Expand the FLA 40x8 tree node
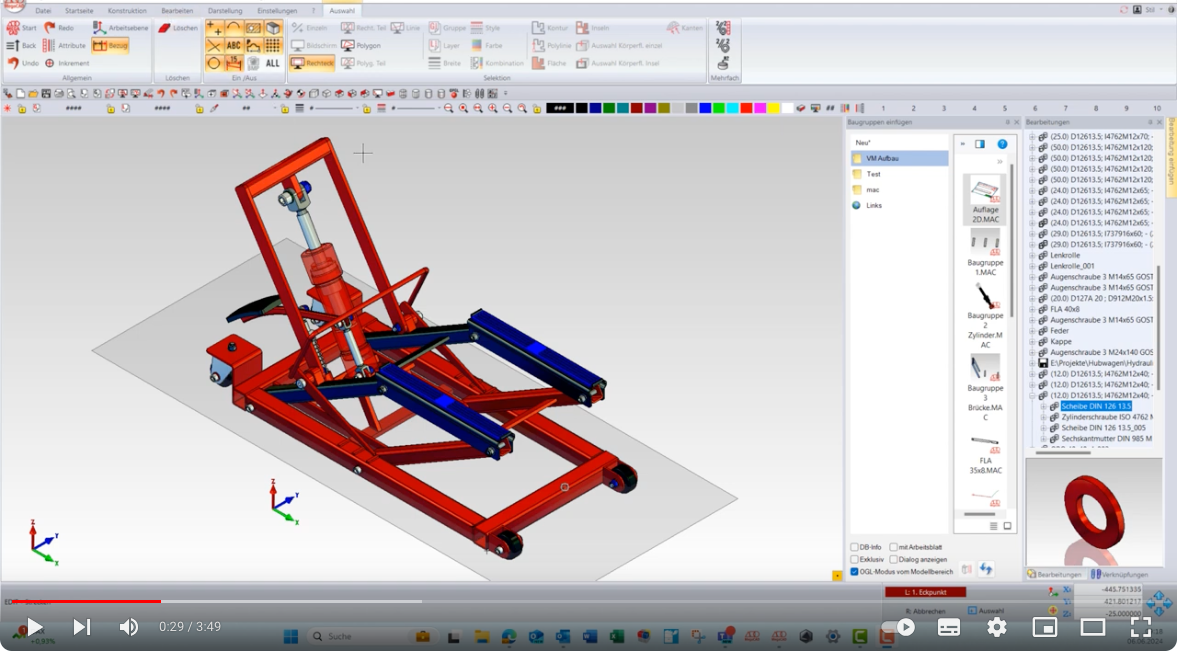This screenshot has height=651, width=1177. click(x=1032, y=309)
